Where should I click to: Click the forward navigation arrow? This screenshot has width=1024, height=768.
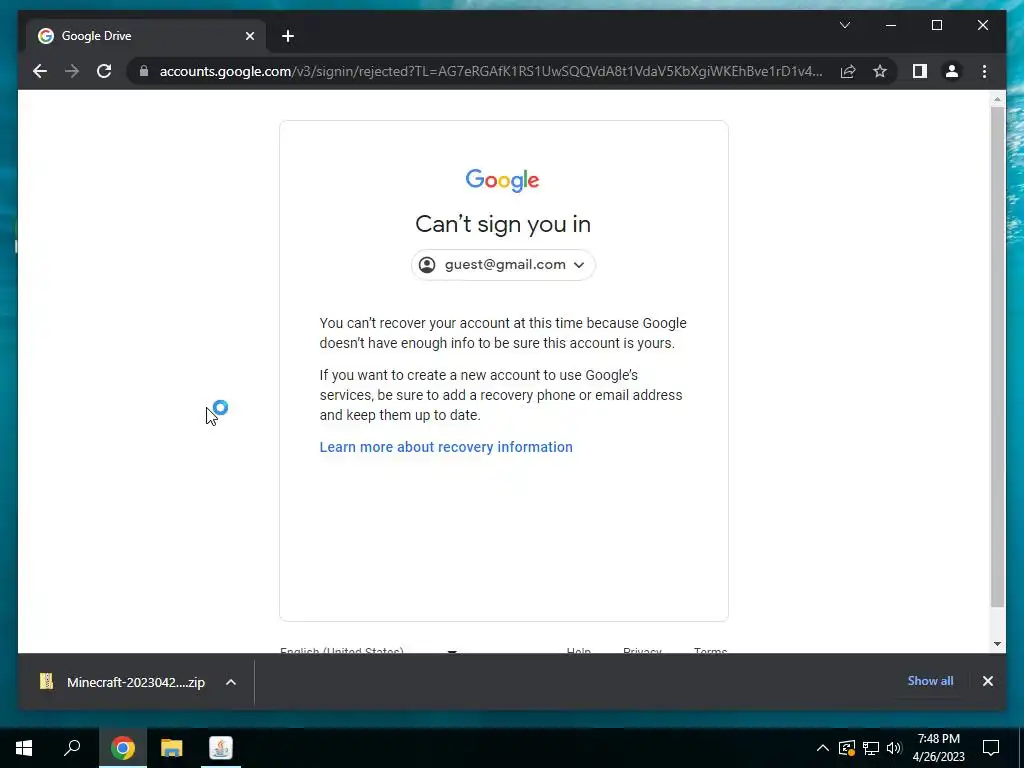tap(72, 71)
